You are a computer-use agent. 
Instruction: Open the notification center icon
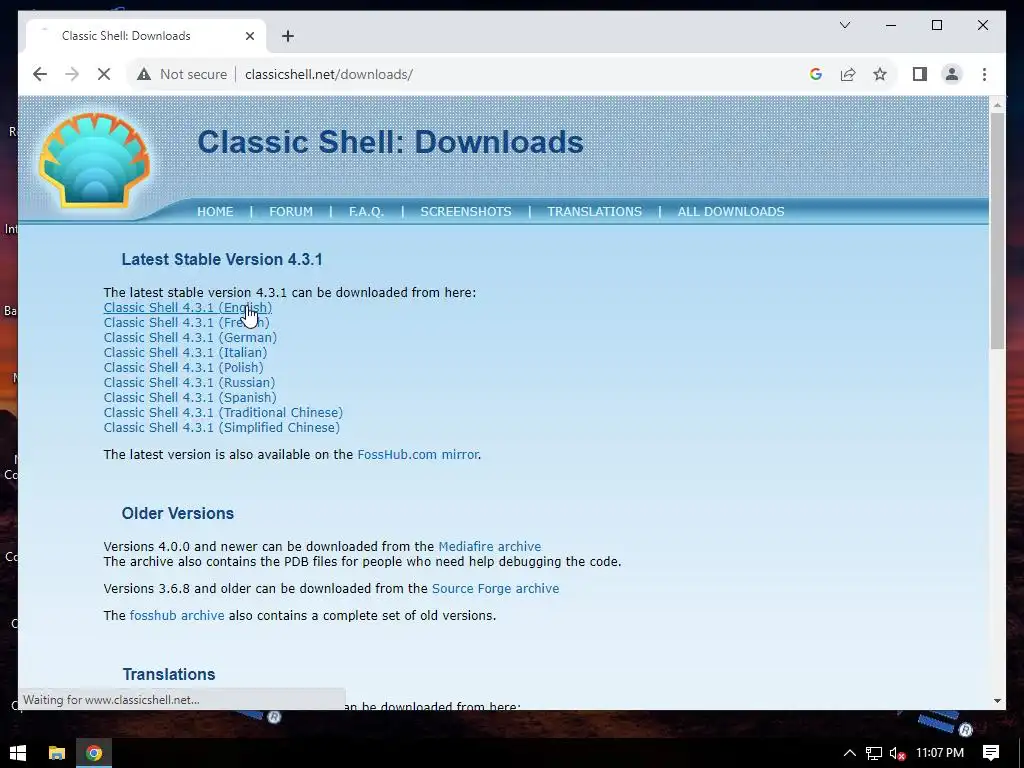pyautogui.click(x=991, y=753)
